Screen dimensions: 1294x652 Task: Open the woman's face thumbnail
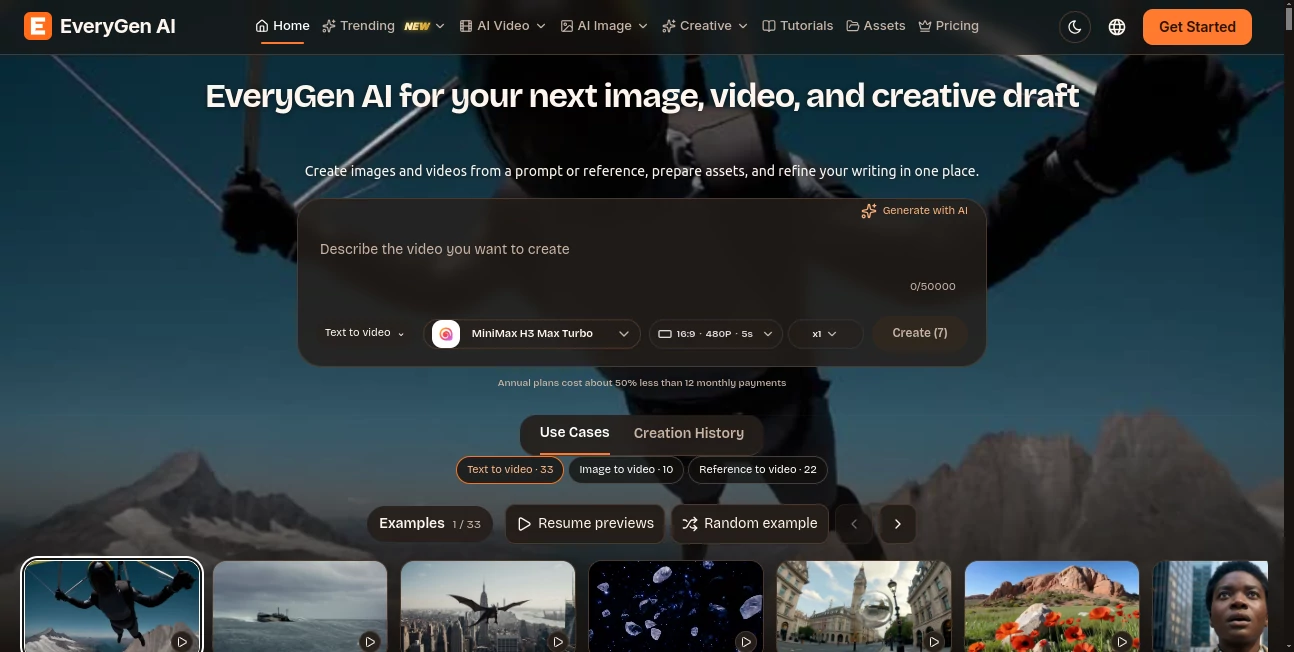coord(1210,607)
